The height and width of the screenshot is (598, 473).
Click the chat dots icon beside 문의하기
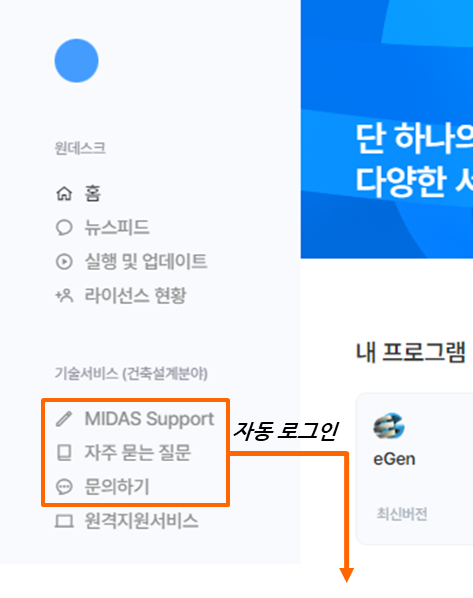tap(64, 487)
